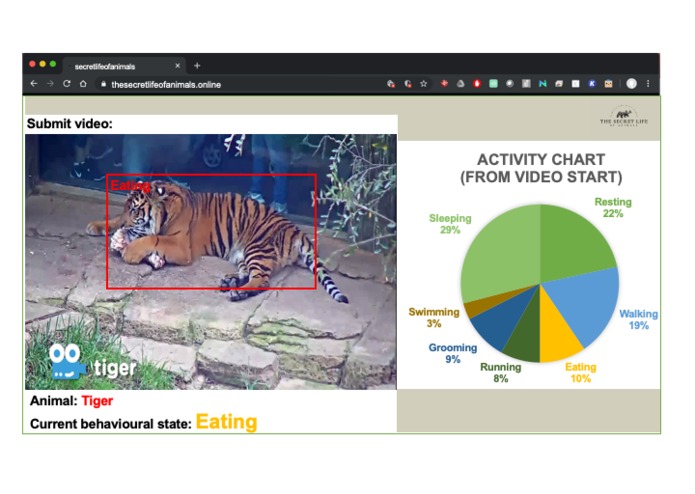Click the 'Animal:' label below the video
The image size is (695, 494).
point(54,401)
